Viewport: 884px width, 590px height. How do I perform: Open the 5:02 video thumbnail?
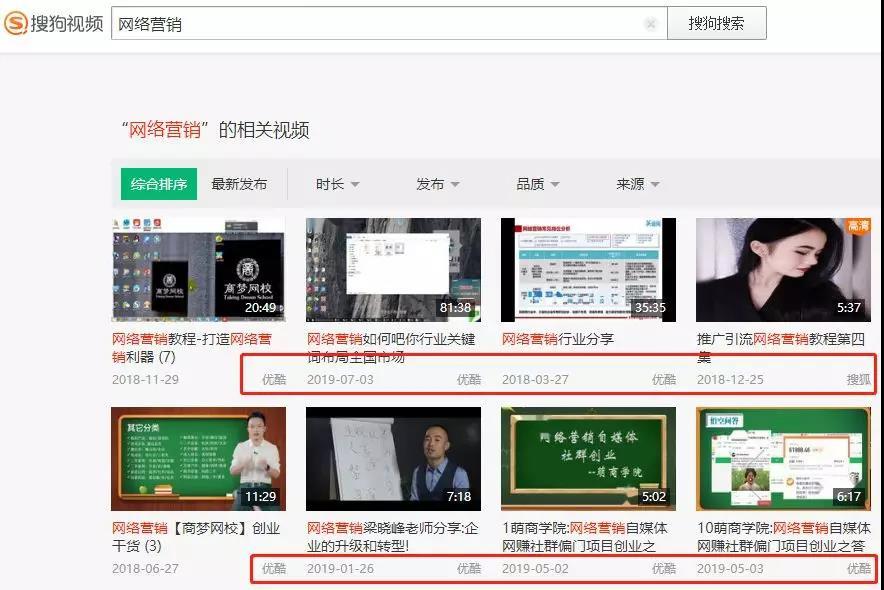click(x=588, y=459)
